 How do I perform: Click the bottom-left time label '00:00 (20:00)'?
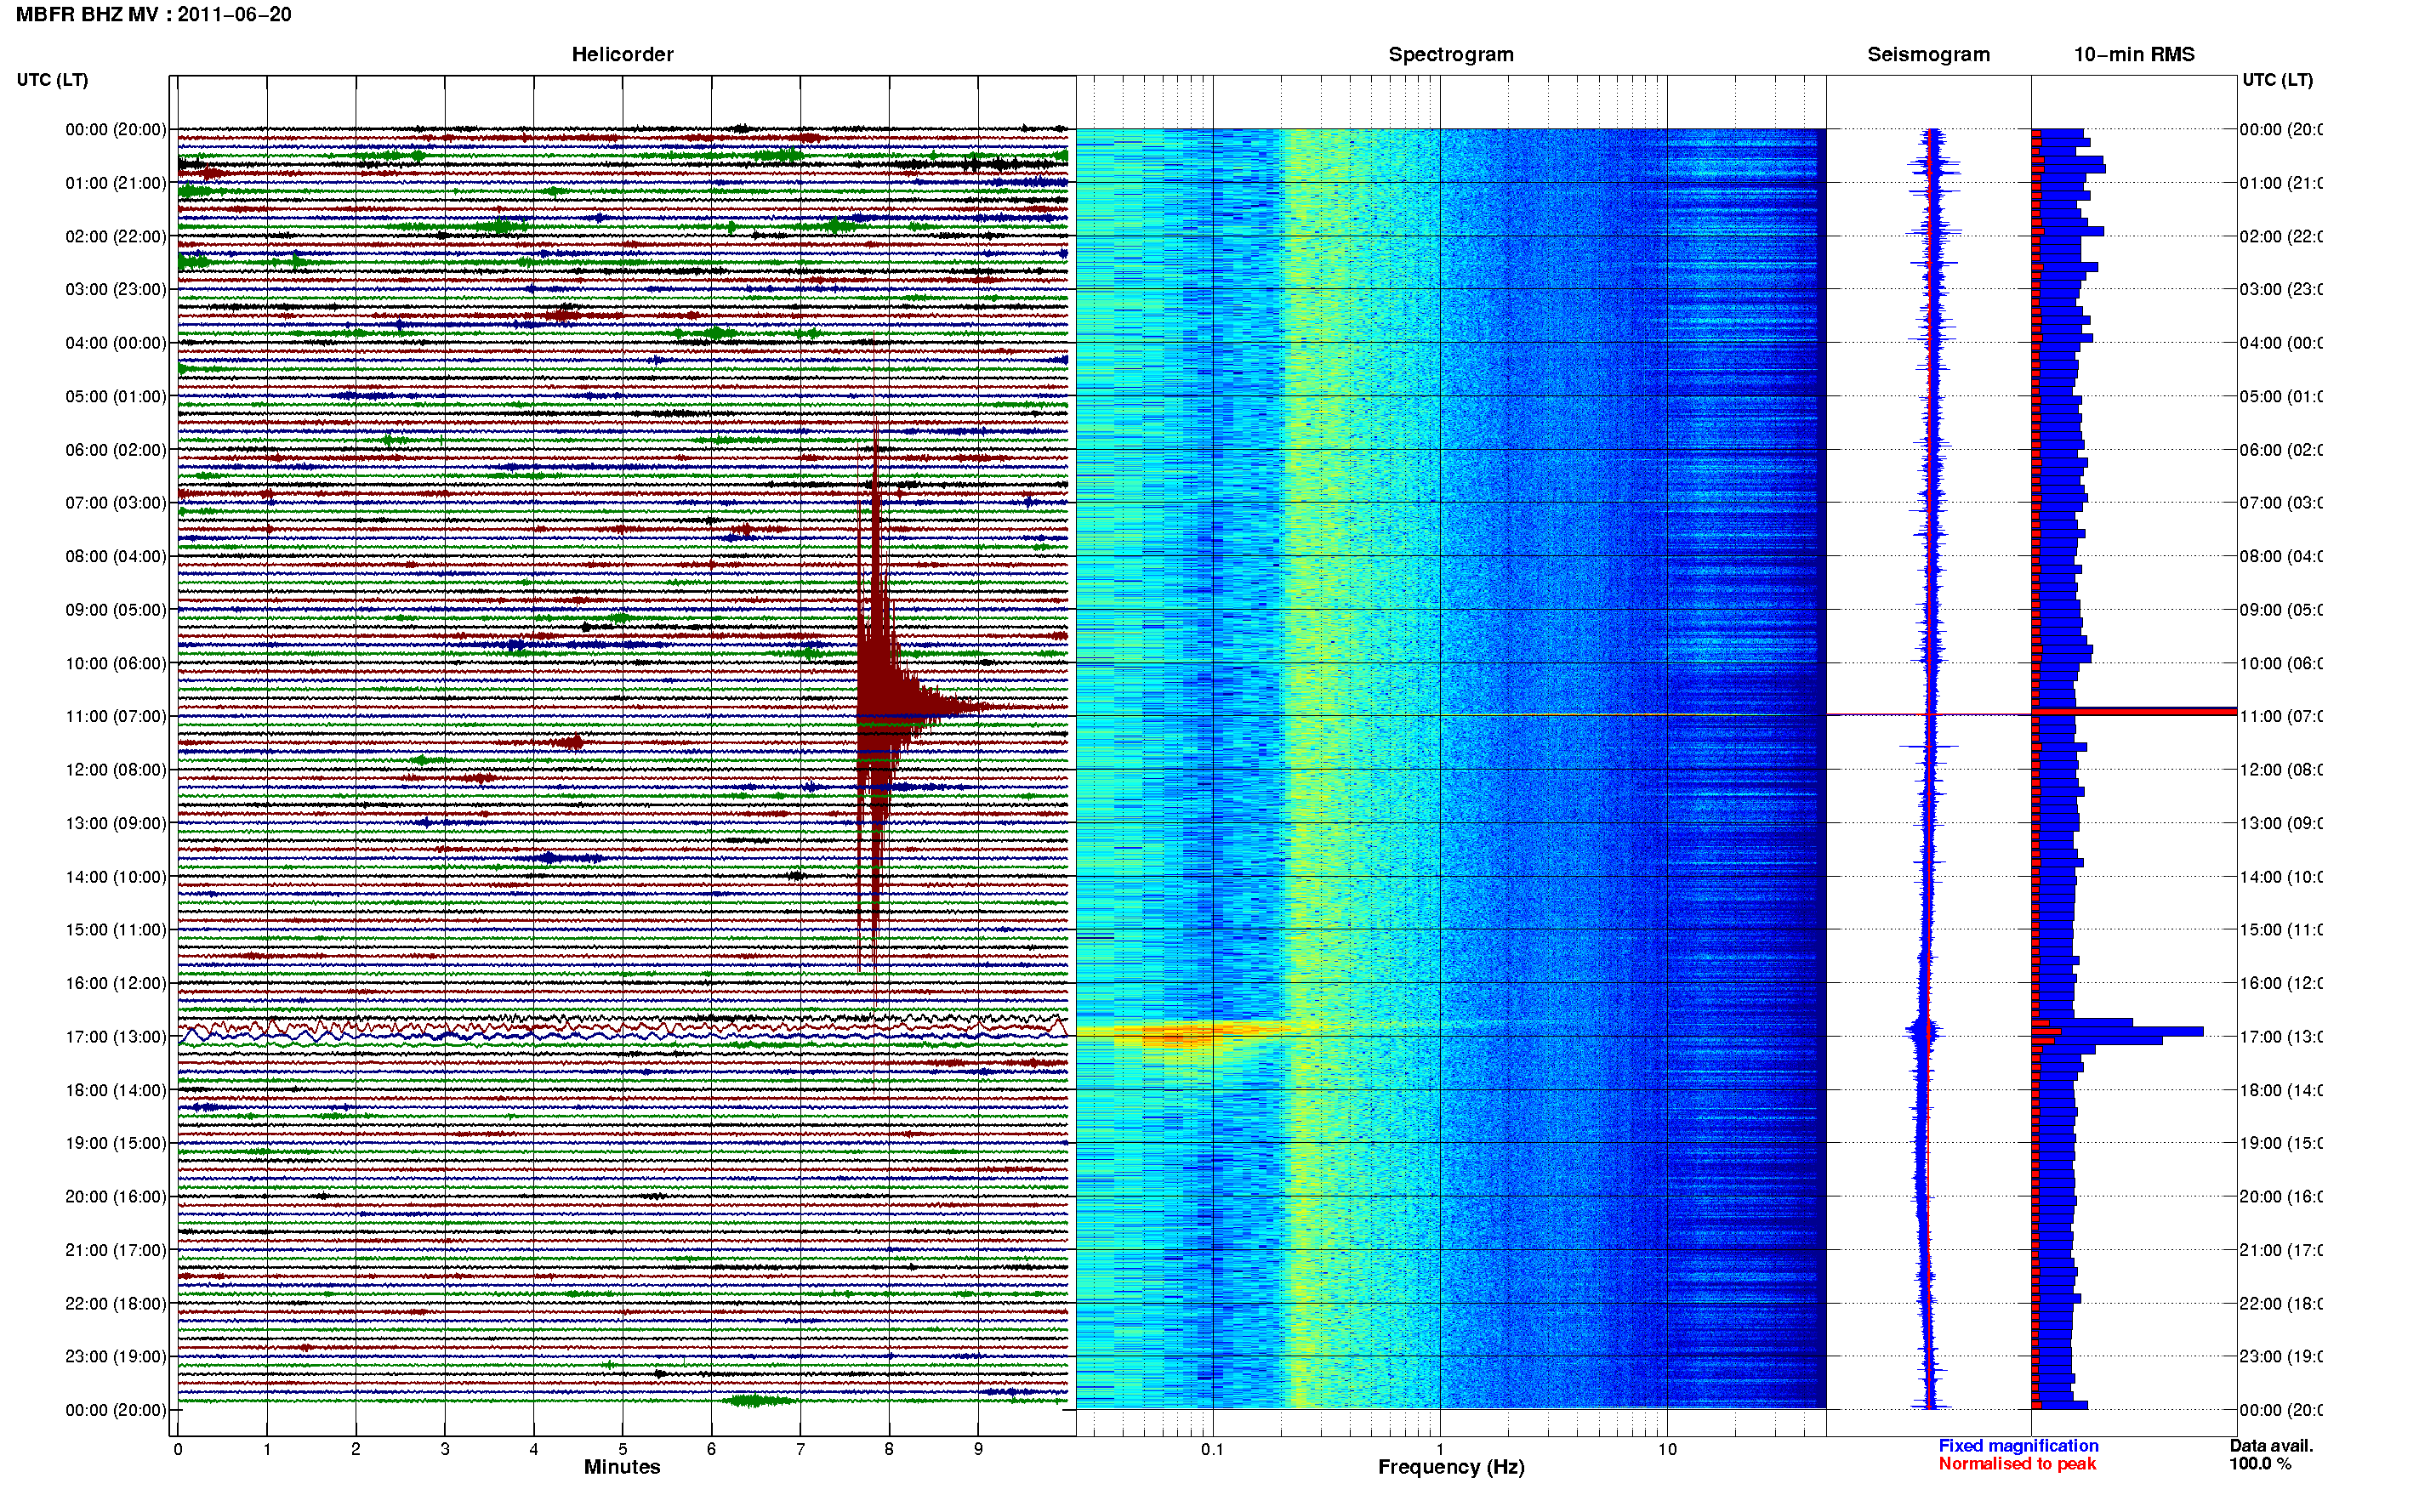[116, 1410]
